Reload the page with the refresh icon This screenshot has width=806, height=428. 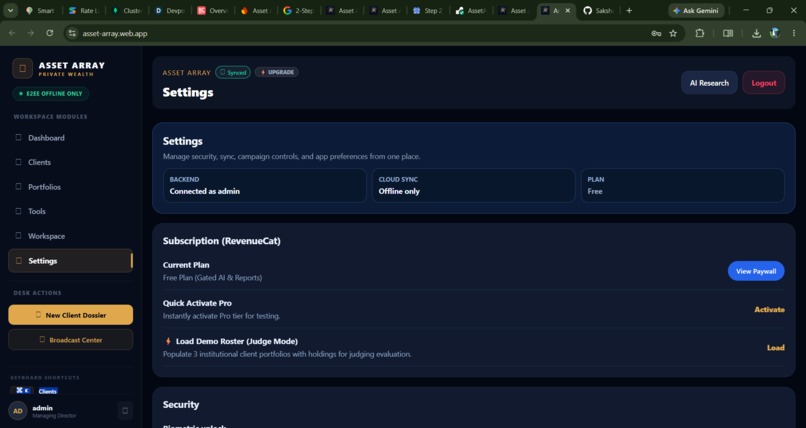pos(49,33)
